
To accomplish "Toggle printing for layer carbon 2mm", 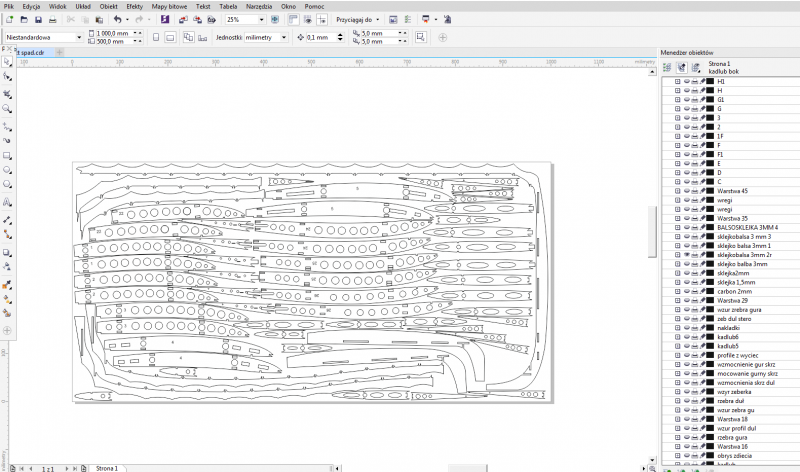I will pyautogui.click(x=694, y=291).
